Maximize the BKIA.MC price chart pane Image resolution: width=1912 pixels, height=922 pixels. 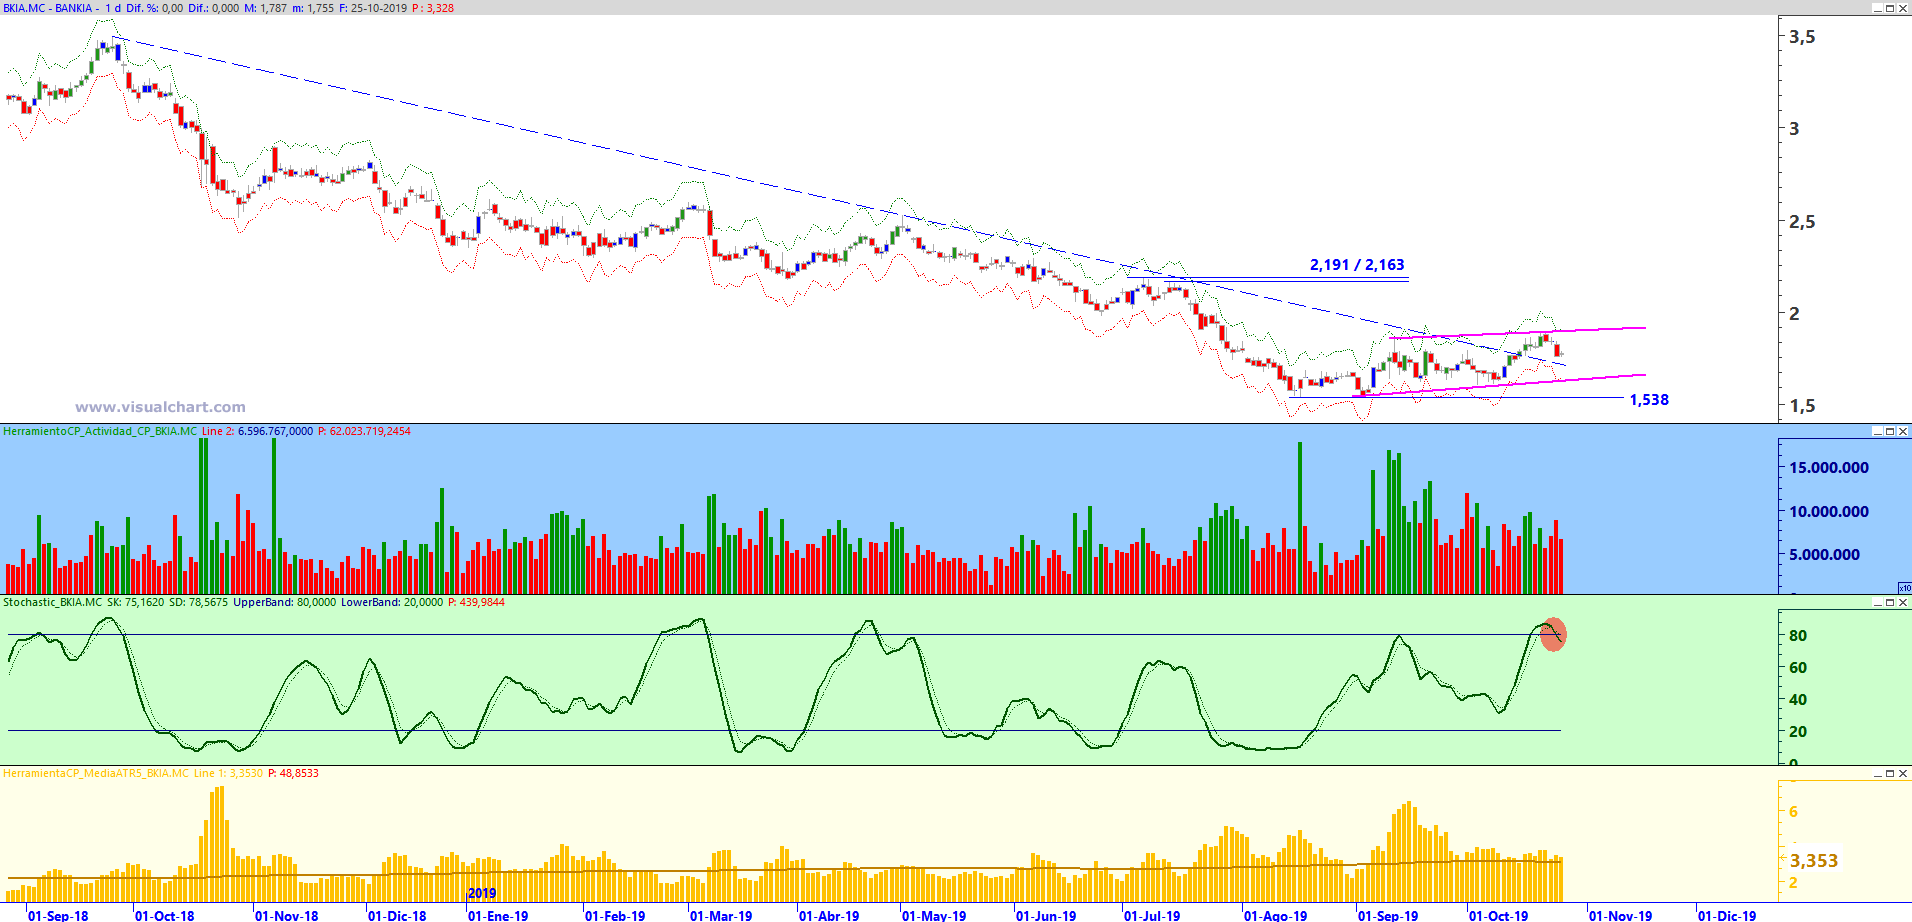pyautogui.click(x=1890, y=8)
